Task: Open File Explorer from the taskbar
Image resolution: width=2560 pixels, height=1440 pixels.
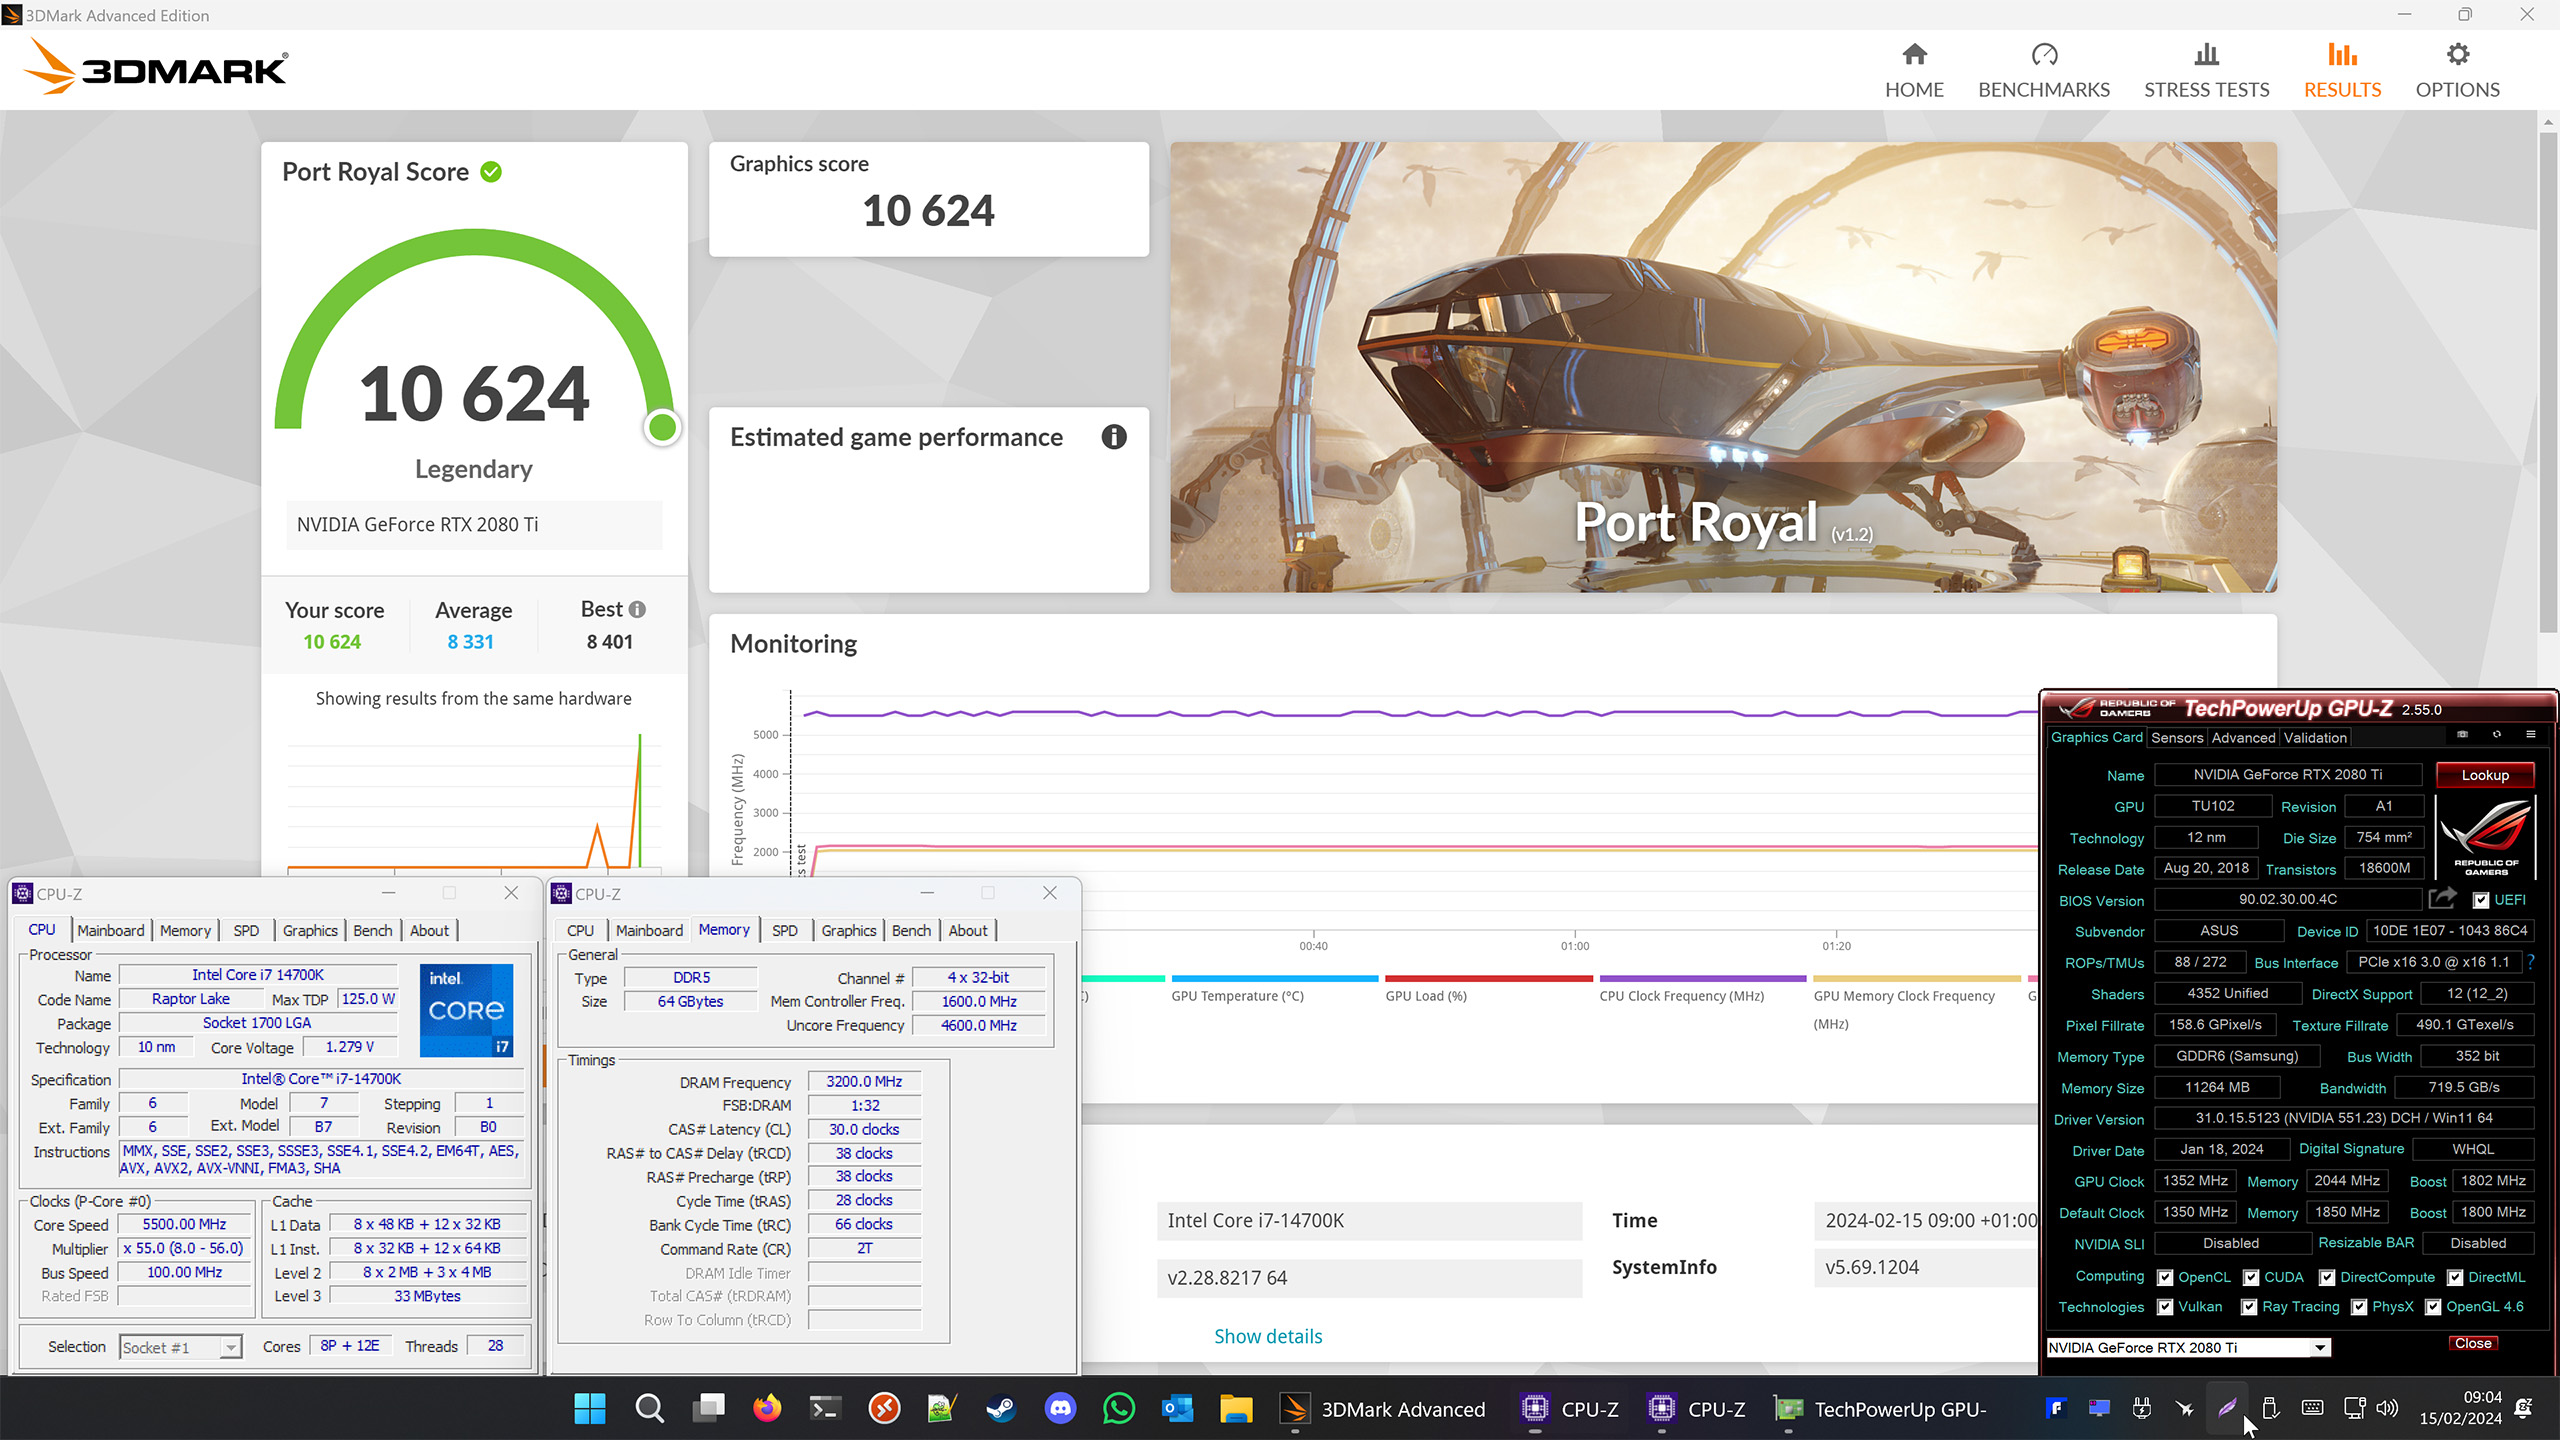Action: [x=1236, y=1409]
